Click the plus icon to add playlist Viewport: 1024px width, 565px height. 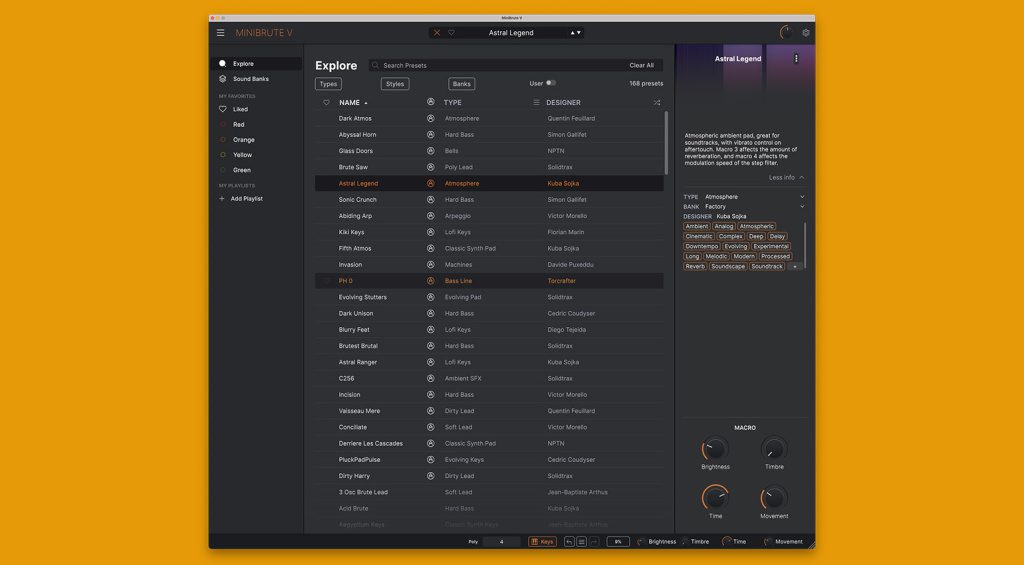click(x=222, y=199)
